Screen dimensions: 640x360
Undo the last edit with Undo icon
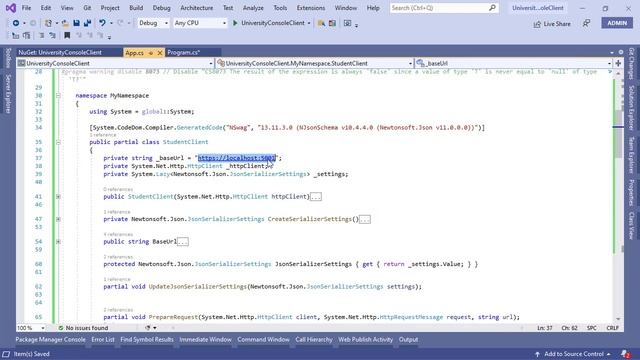(x=102, y=23)
